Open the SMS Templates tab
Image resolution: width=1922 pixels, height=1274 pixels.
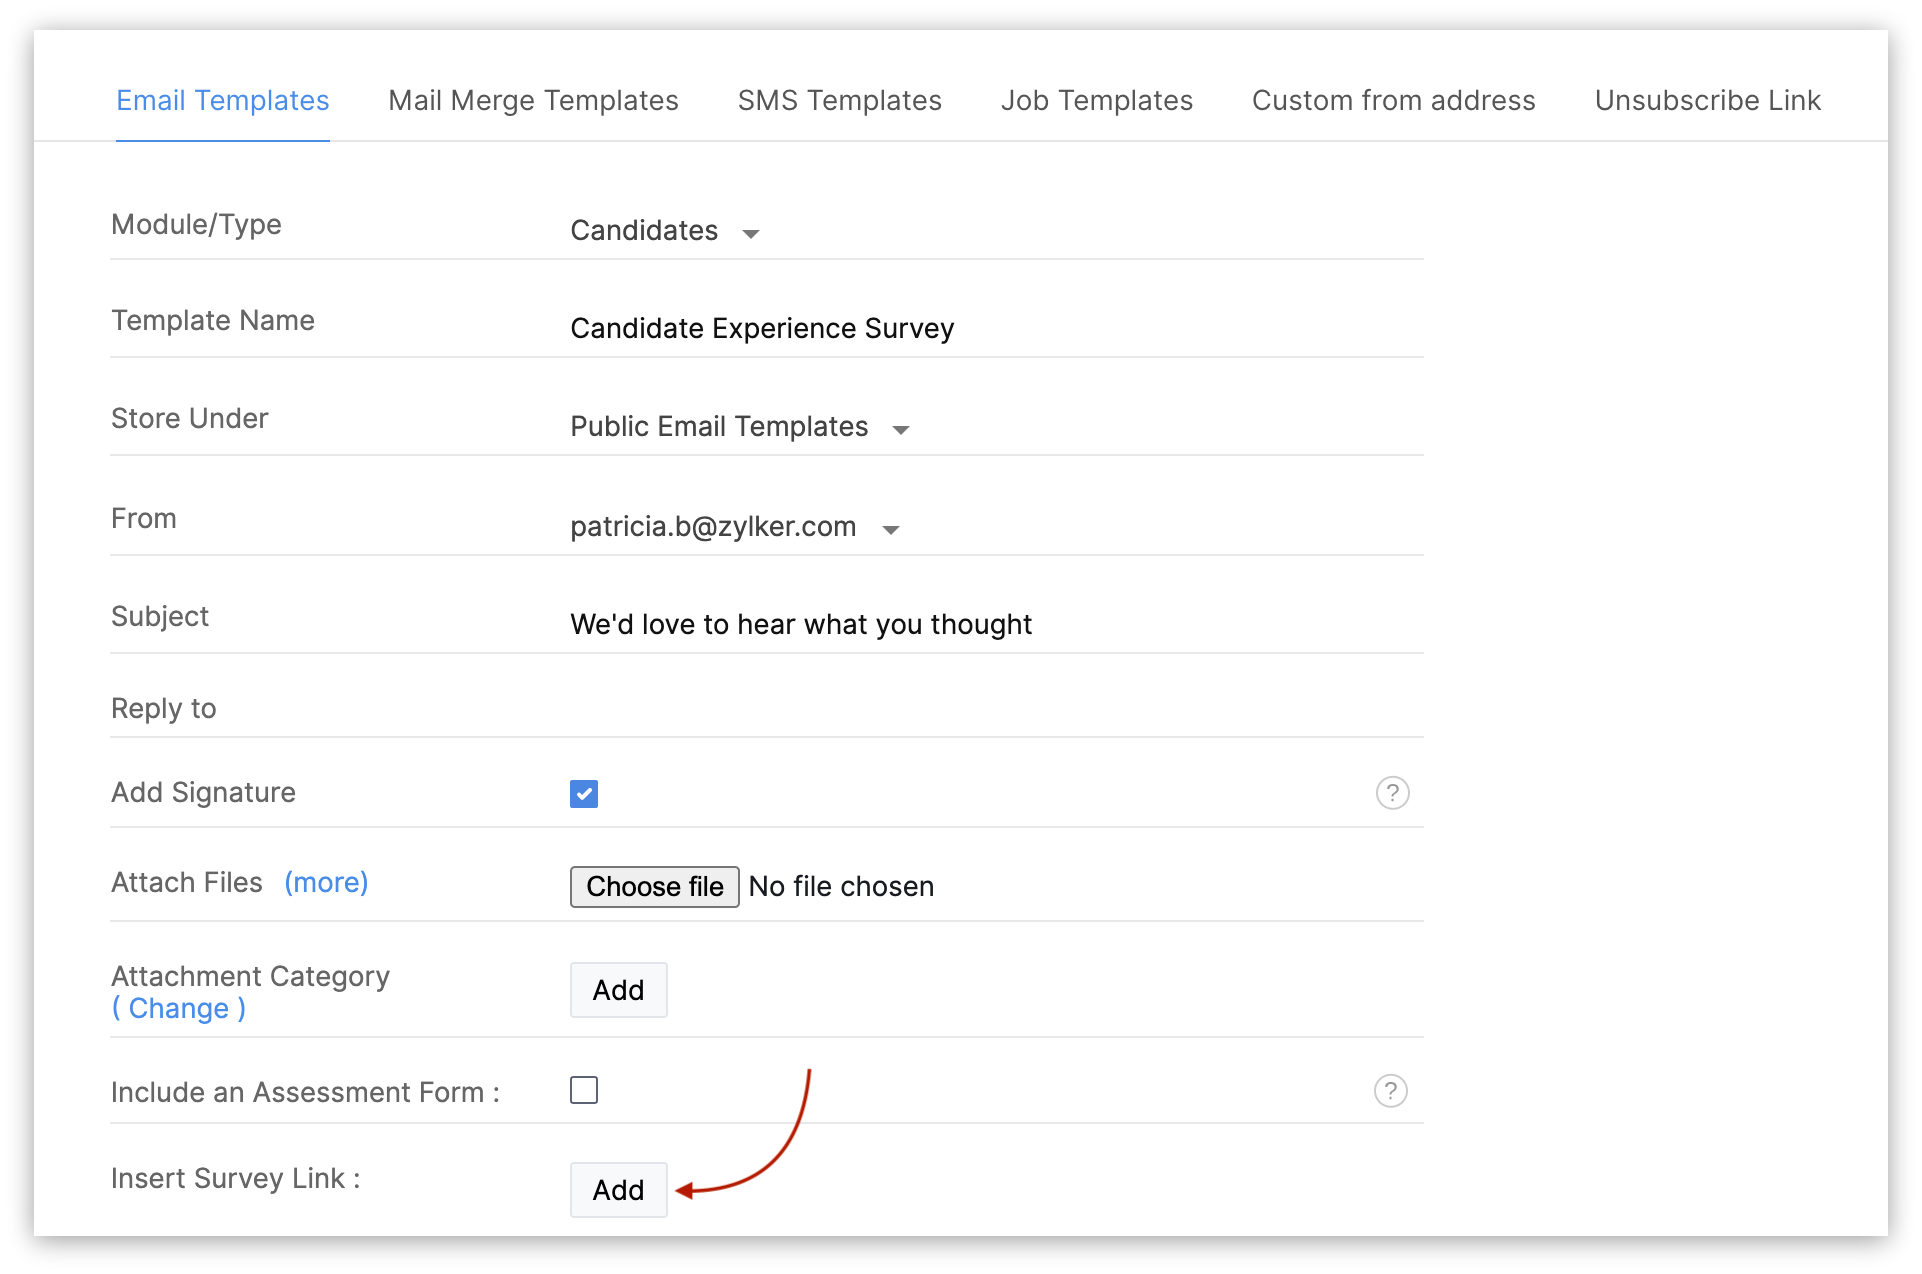pos(839,101)
